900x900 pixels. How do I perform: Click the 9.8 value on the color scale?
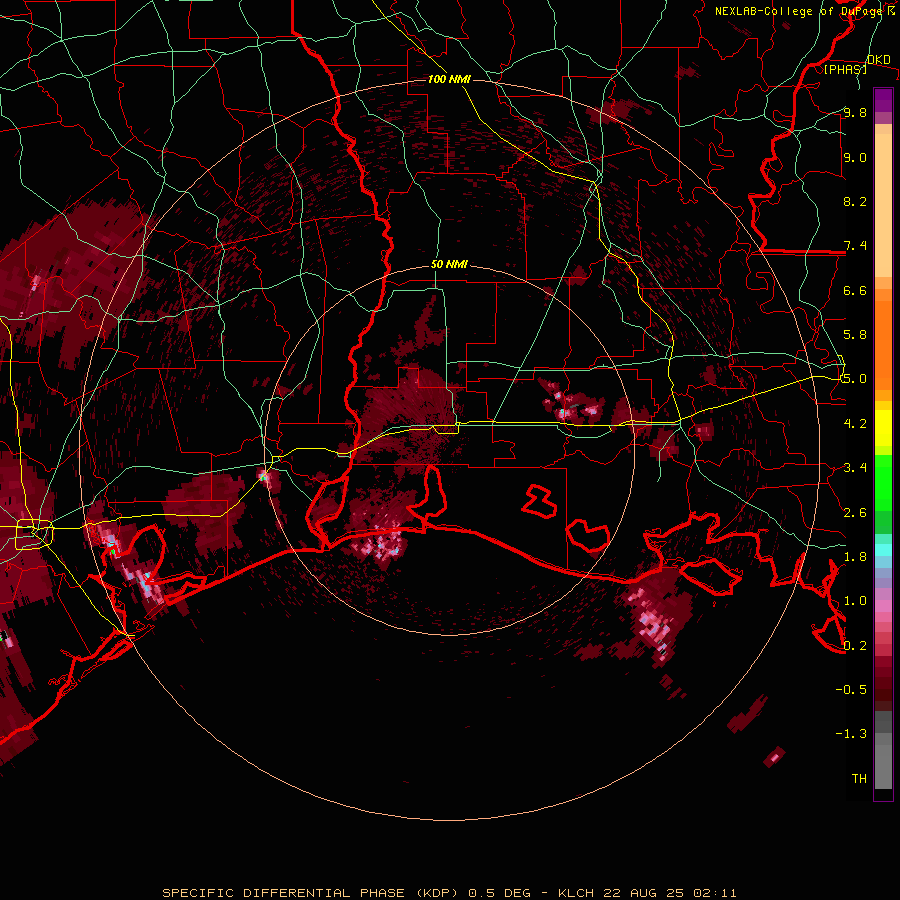point(855,112)
